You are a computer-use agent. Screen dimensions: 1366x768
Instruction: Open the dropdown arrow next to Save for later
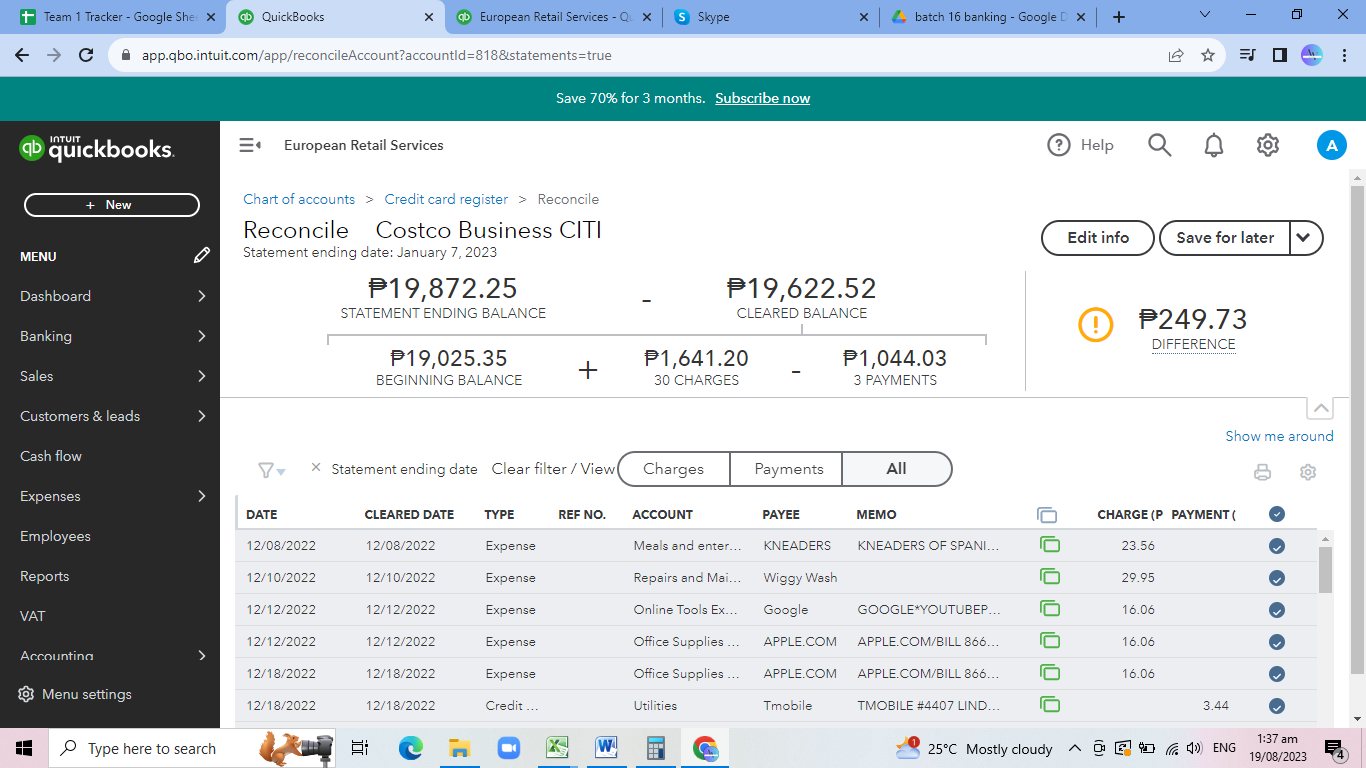point(1305,238)
